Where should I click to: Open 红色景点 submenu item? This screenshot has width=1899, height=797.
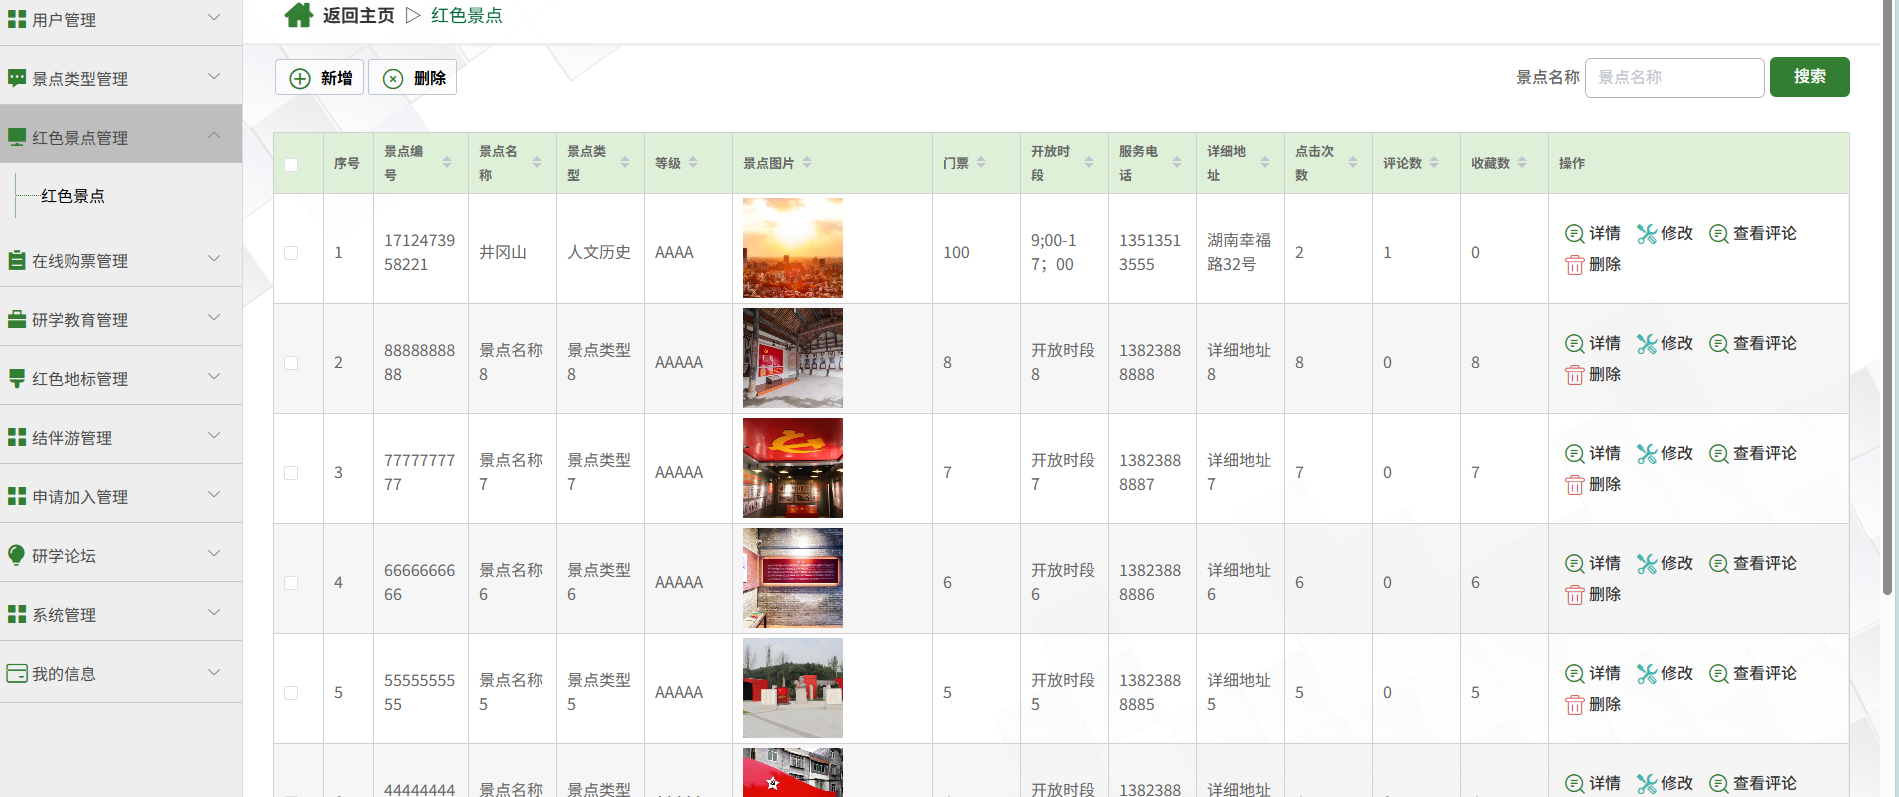click(x=73, y=196)
